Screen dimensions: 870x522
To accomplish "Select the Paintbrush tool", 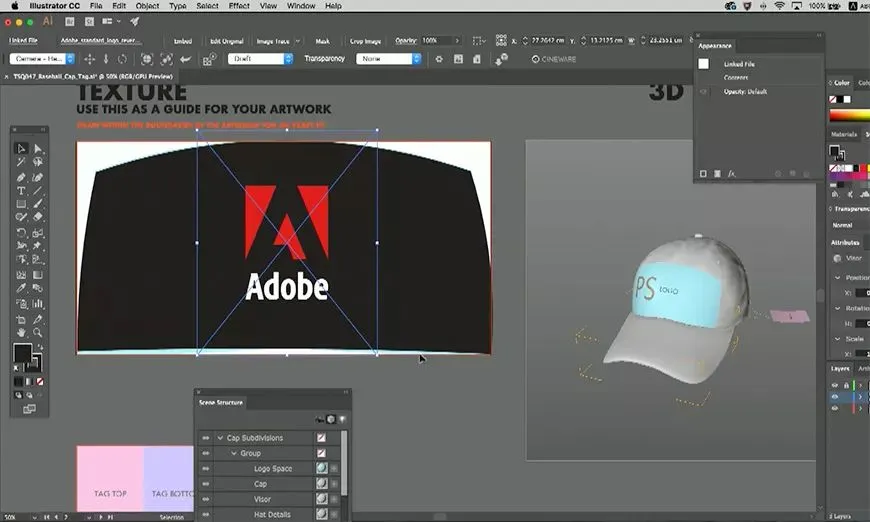I will coord(38,204).
